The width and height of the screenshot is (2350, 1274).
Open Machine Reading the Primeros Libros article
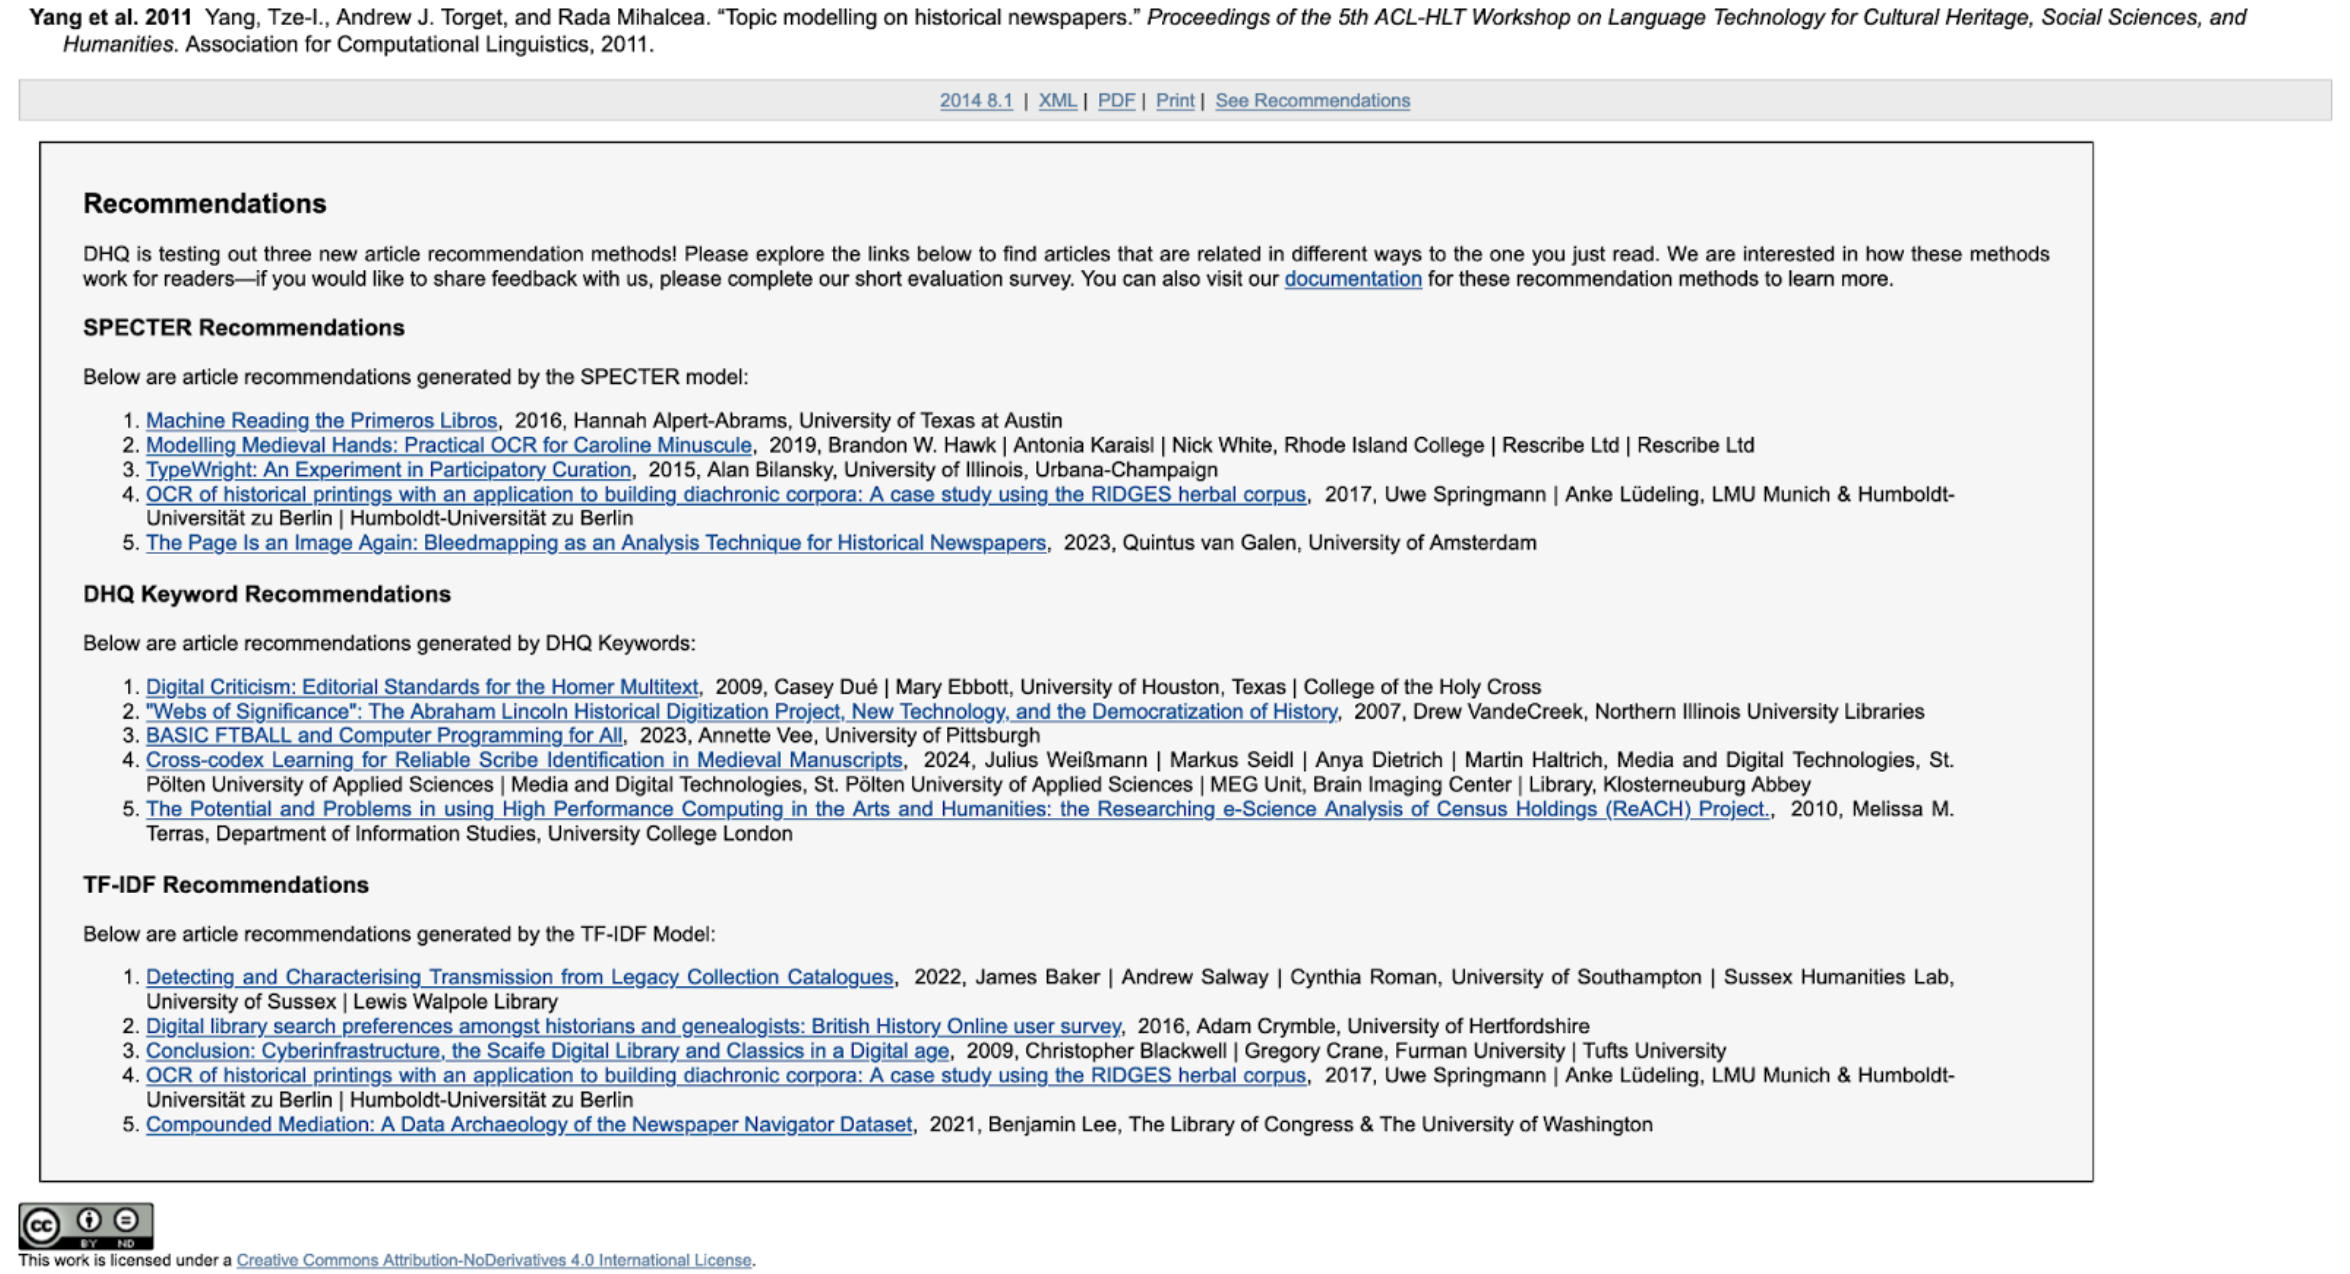click(321, 421)
